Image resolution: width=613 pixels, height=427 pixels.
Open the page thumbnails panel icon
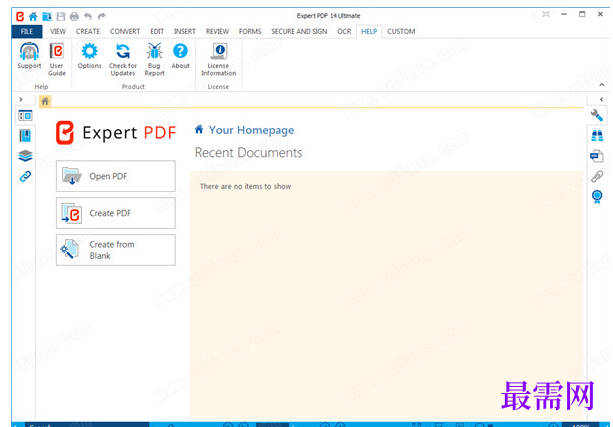pos(25,116)
